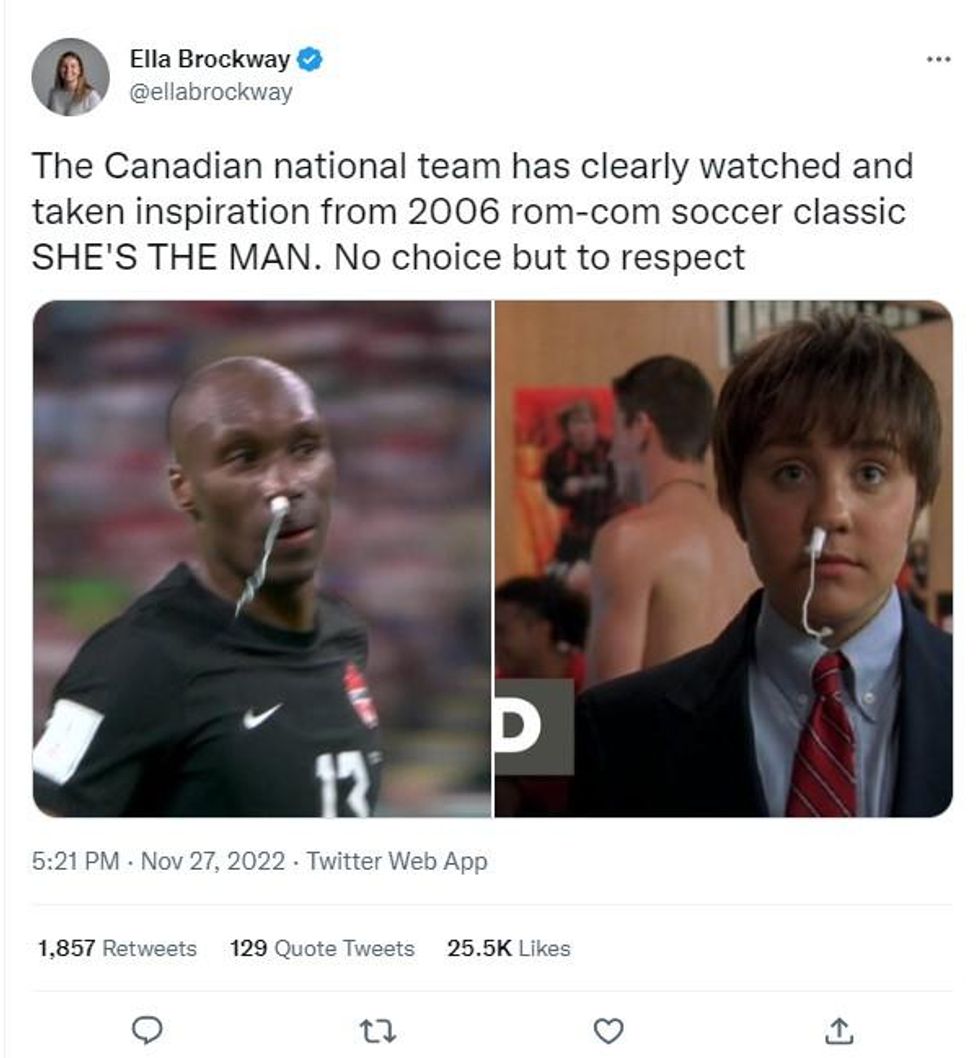The height and width of the screenshot is (1058, 980).
Task: Click the Nov 27, 2022 date
Action: click(213, 861)
